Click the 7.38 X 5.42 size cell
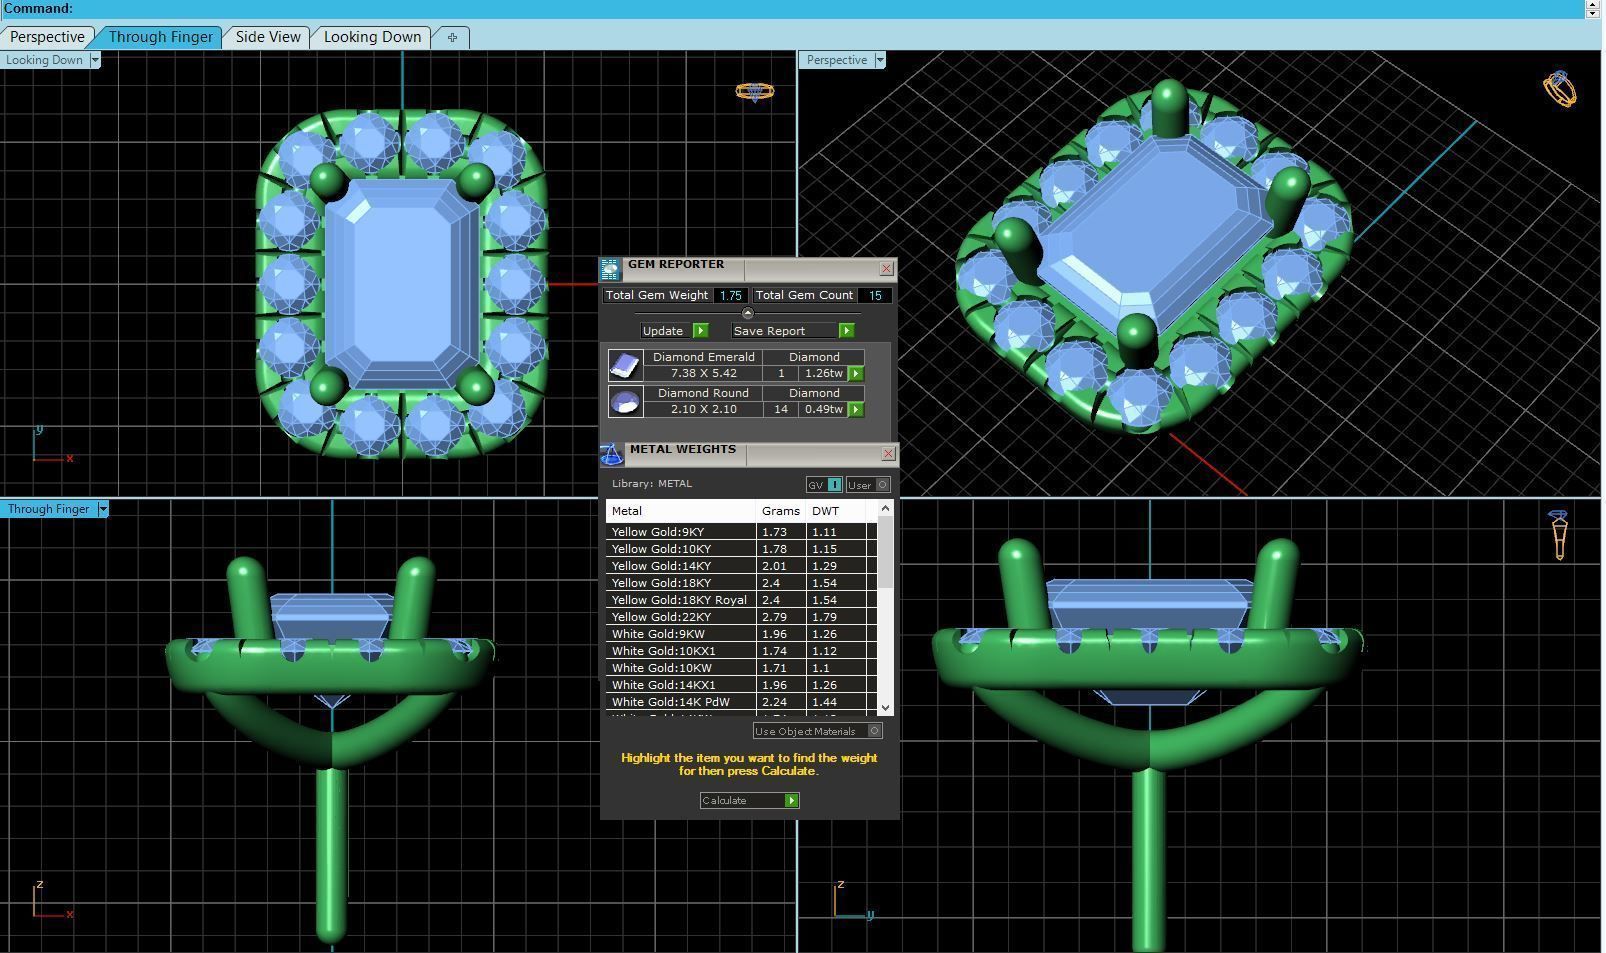Viewport: 1606px width, 953px height. click(x=703, y=373)
